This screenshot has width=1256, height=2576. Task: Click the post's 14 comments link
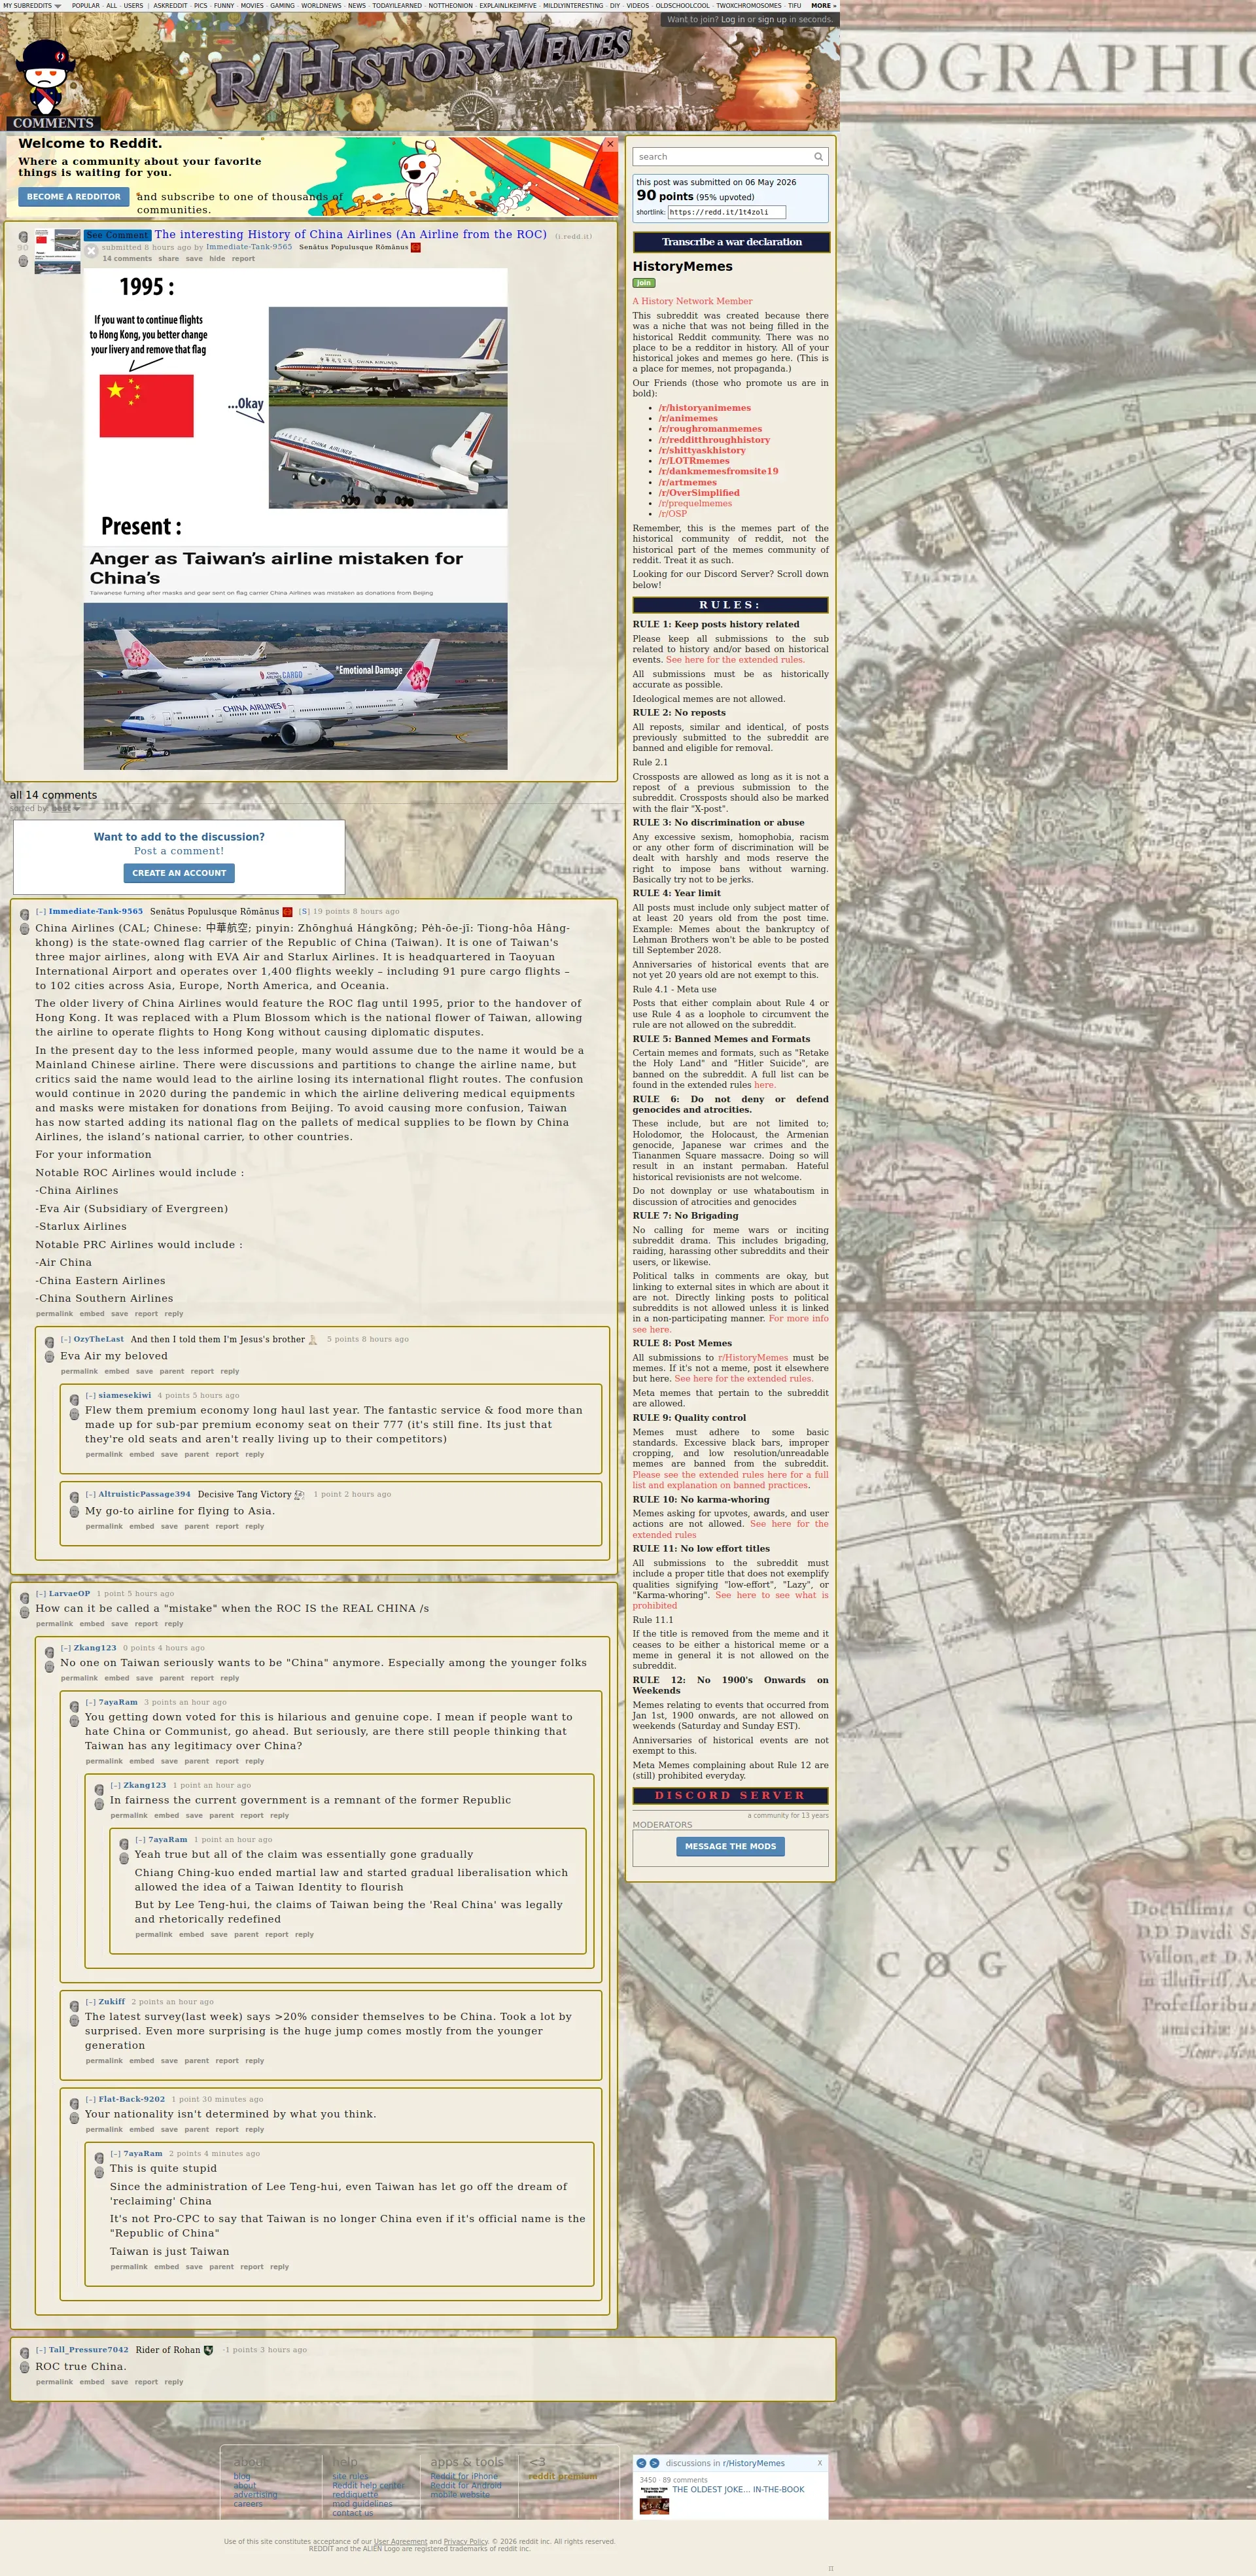tap(127, 259)
